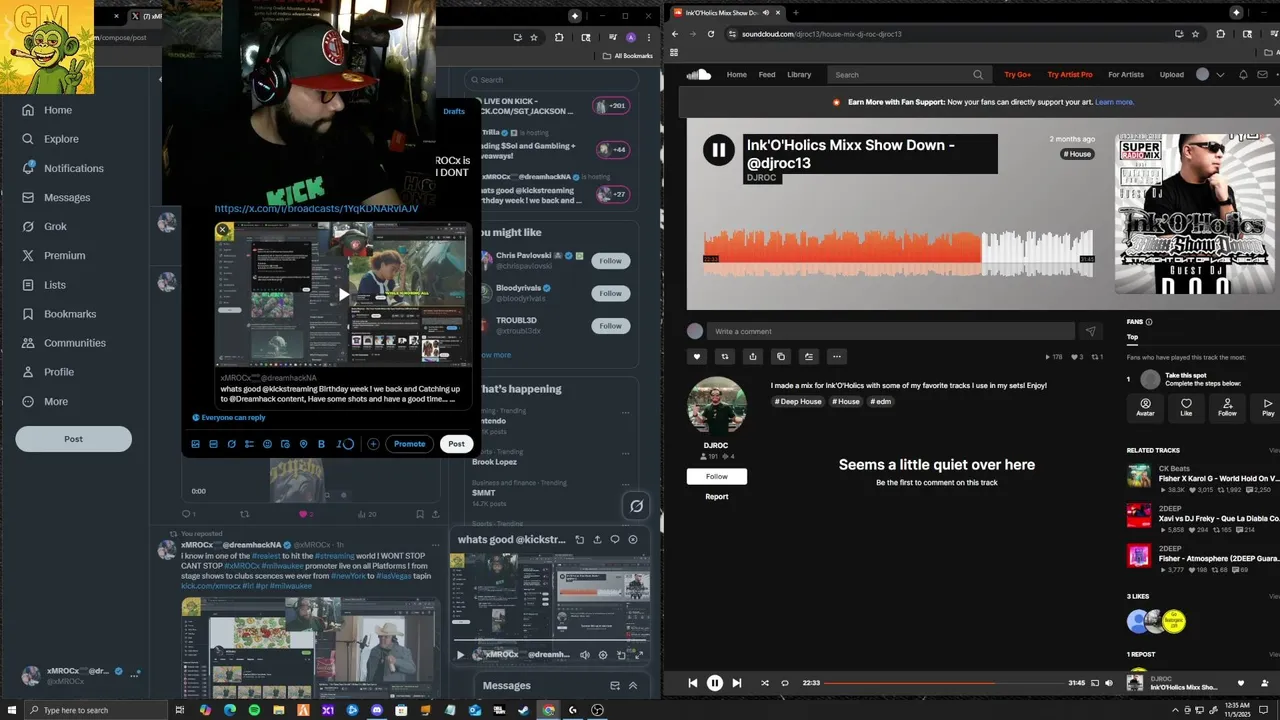Play the docked X broadcast mini player

tap(460, 655)
